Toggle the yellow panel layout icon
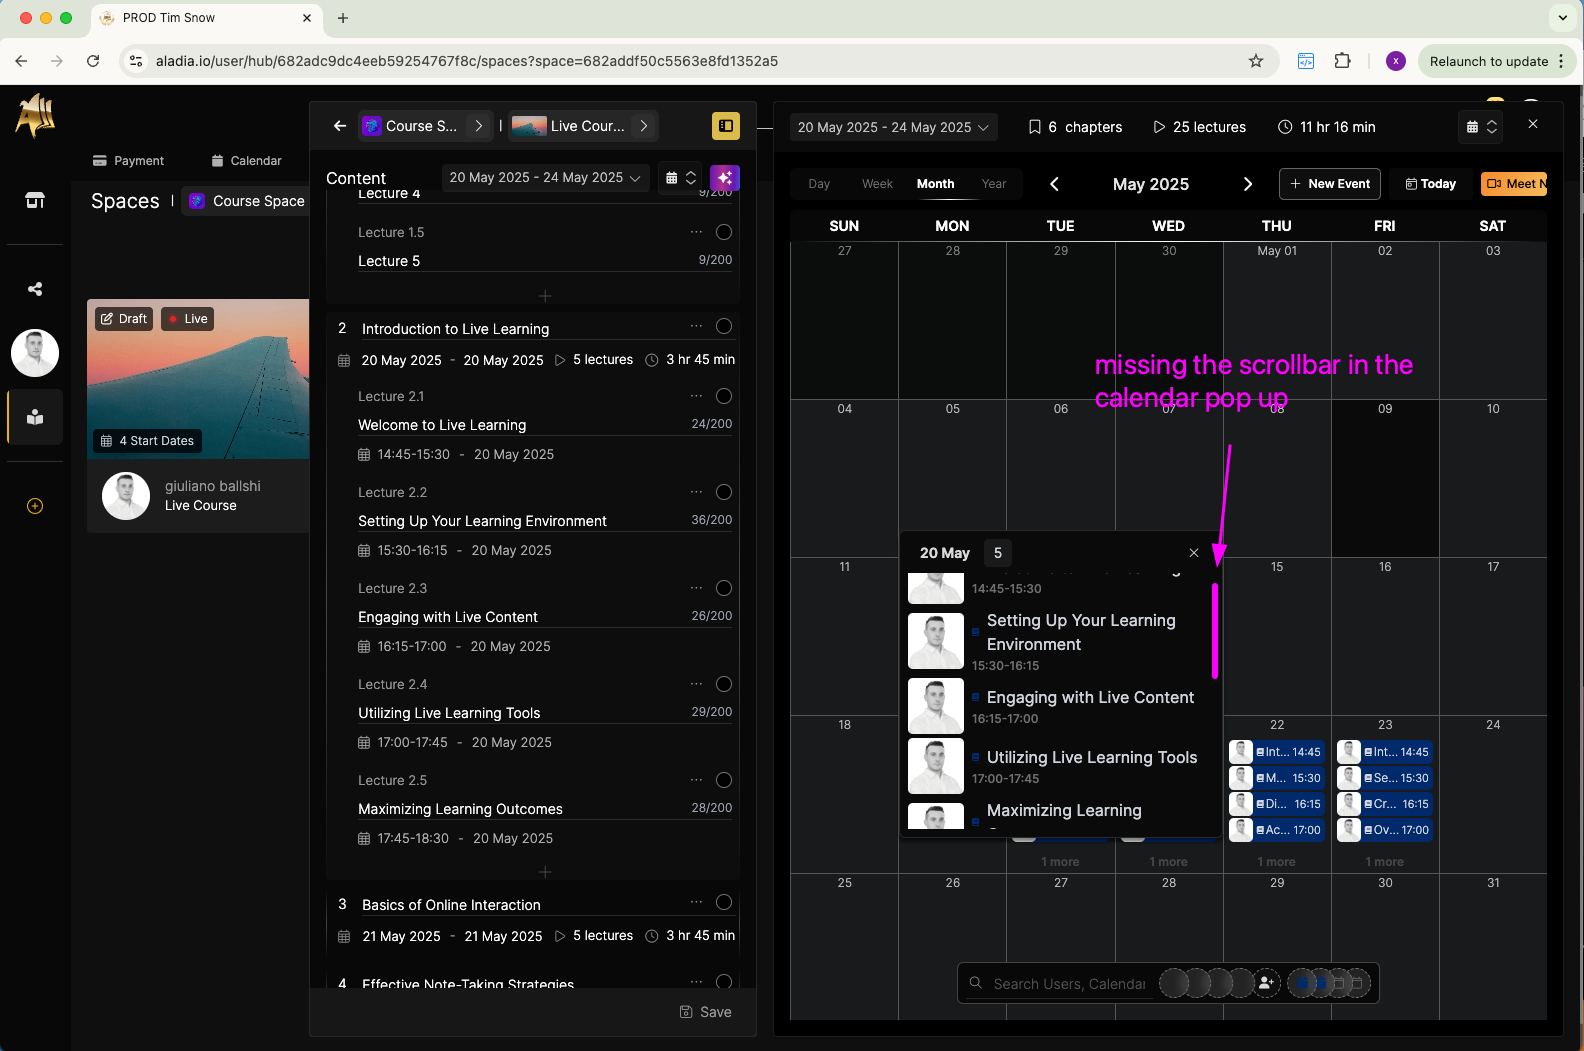Screen dimensions: 1584x1051 [x=726, y=126]
